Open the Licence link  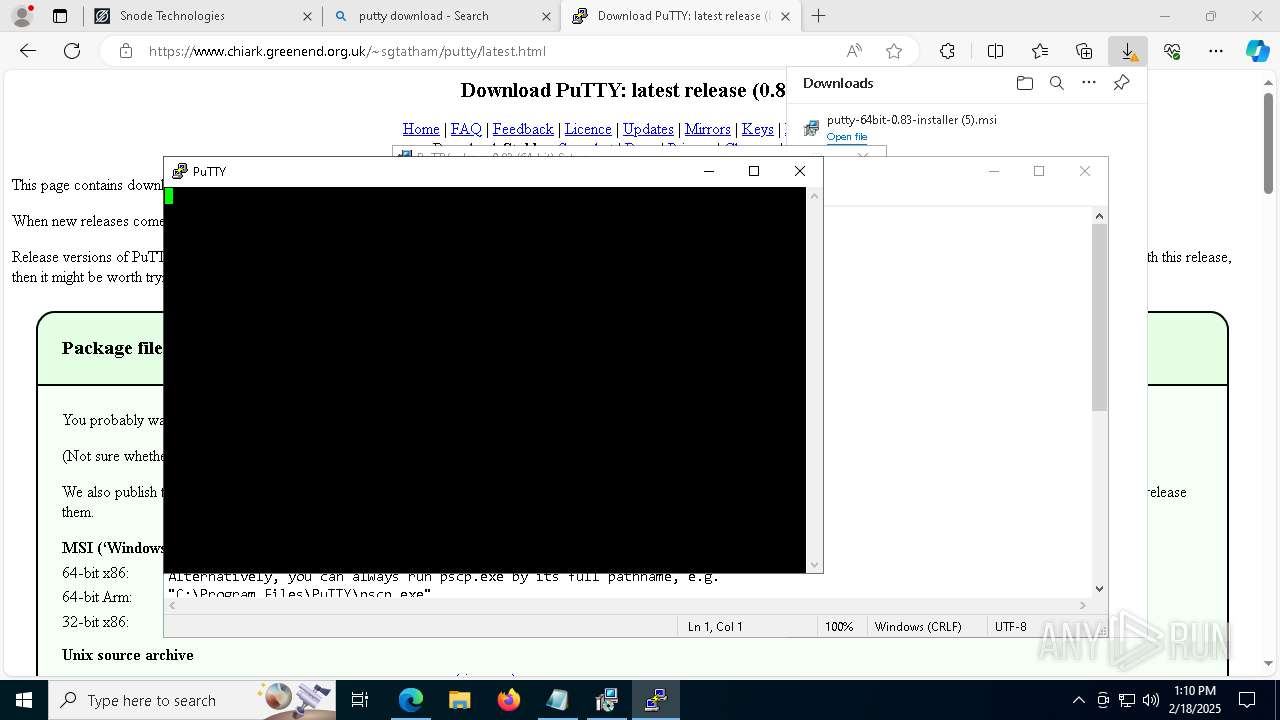[x=588, y=129]
